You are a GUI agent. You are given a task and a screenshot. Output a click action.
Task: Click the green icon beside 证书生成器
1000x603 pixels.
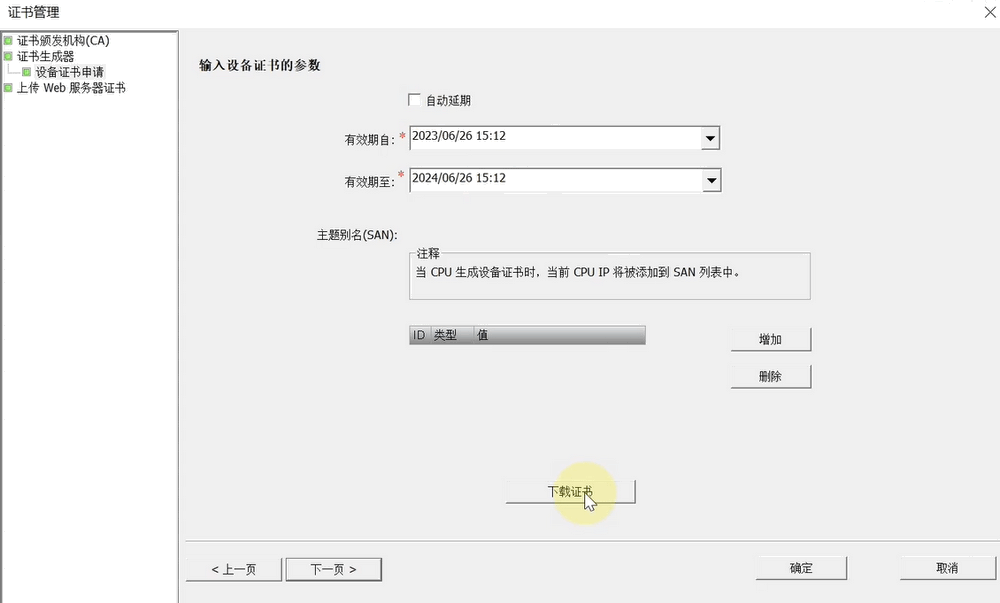click(8, 57)
